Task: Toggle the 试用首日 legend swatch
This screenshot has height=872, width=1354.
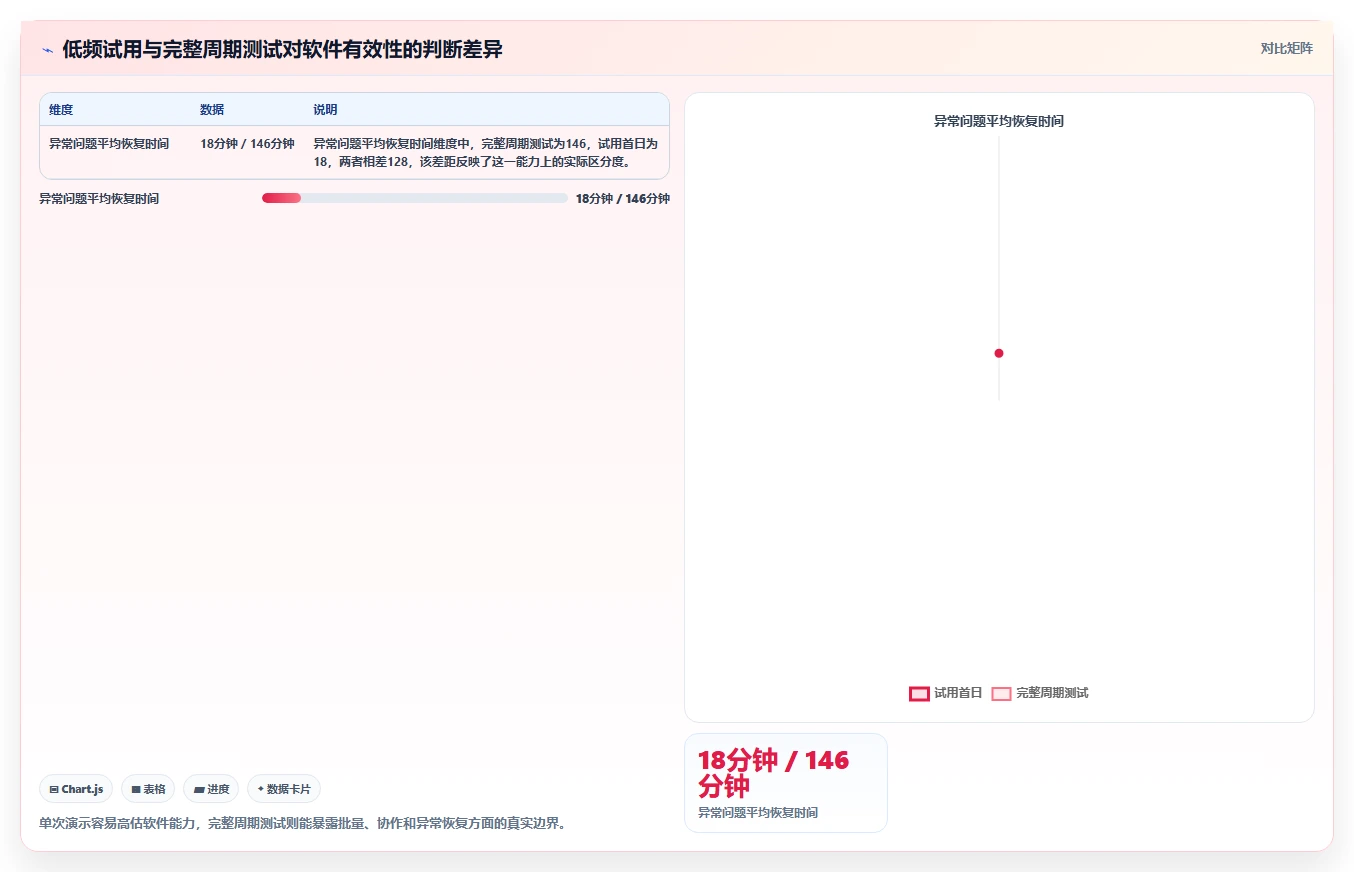Action: pos(919,694)
